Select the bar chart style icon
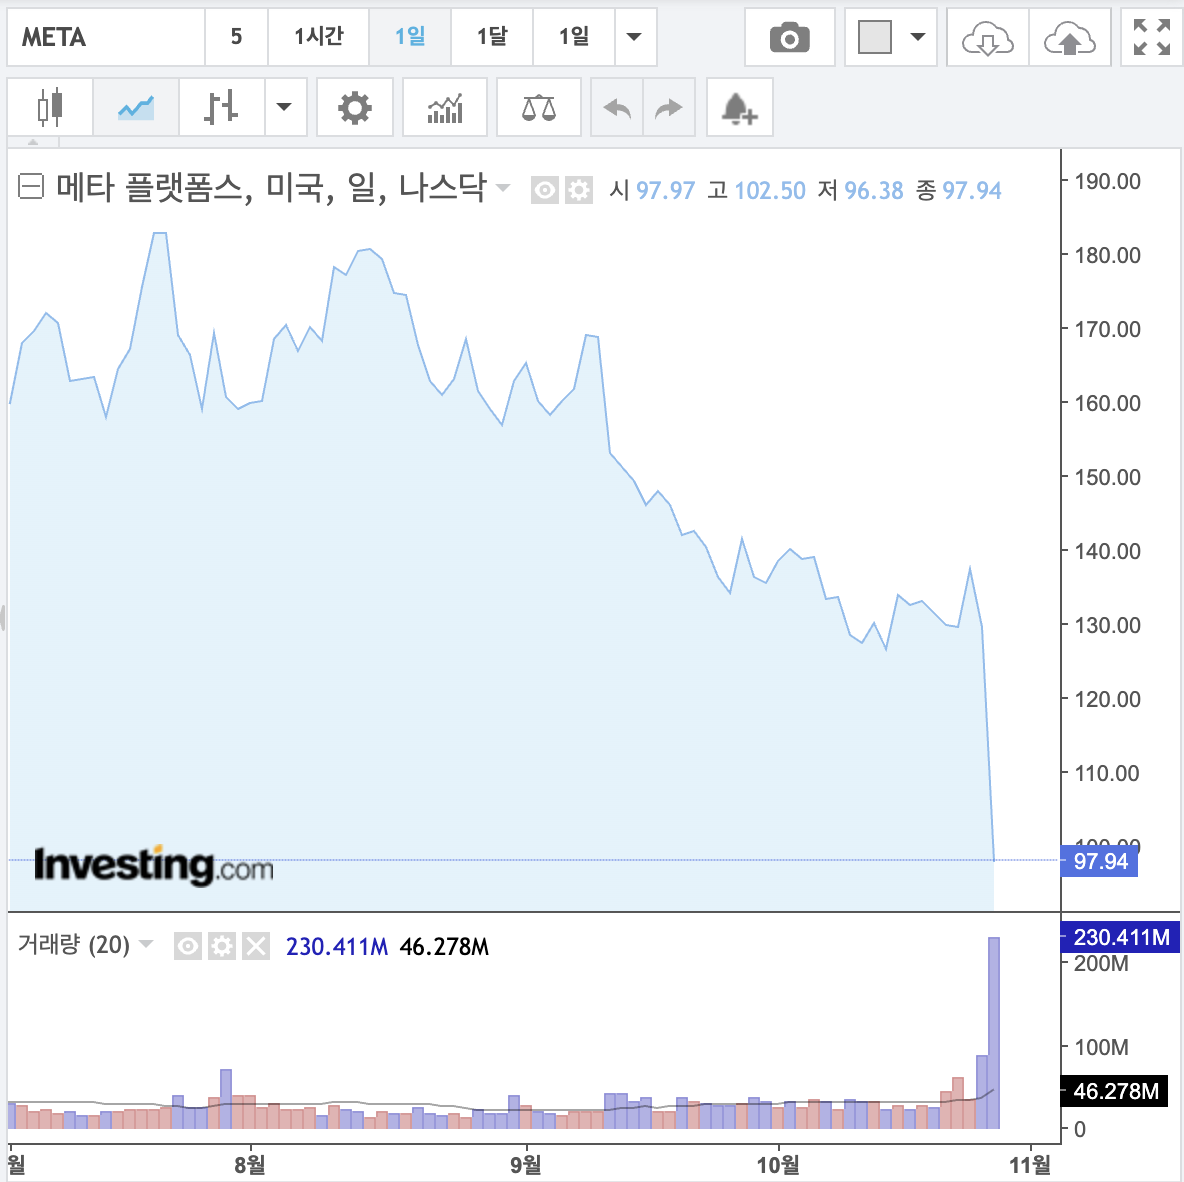Screen dimensions: 1184x1182 [221, 107]
